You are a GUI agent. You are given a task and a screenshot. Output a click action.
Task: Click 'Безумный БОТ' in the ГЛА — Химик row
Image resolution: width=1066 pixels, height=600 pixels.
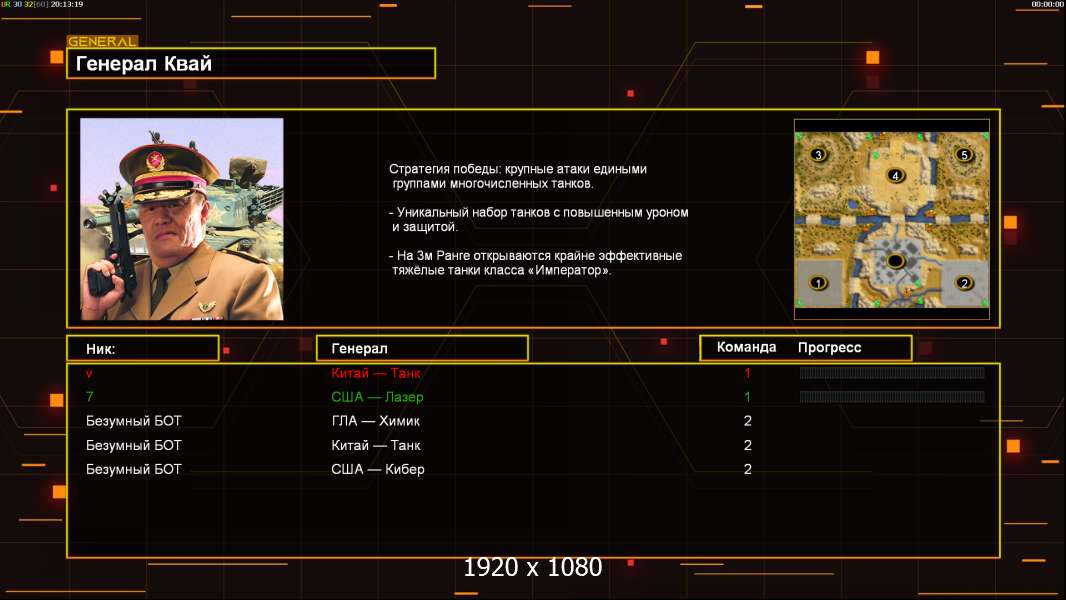[134, 421]
